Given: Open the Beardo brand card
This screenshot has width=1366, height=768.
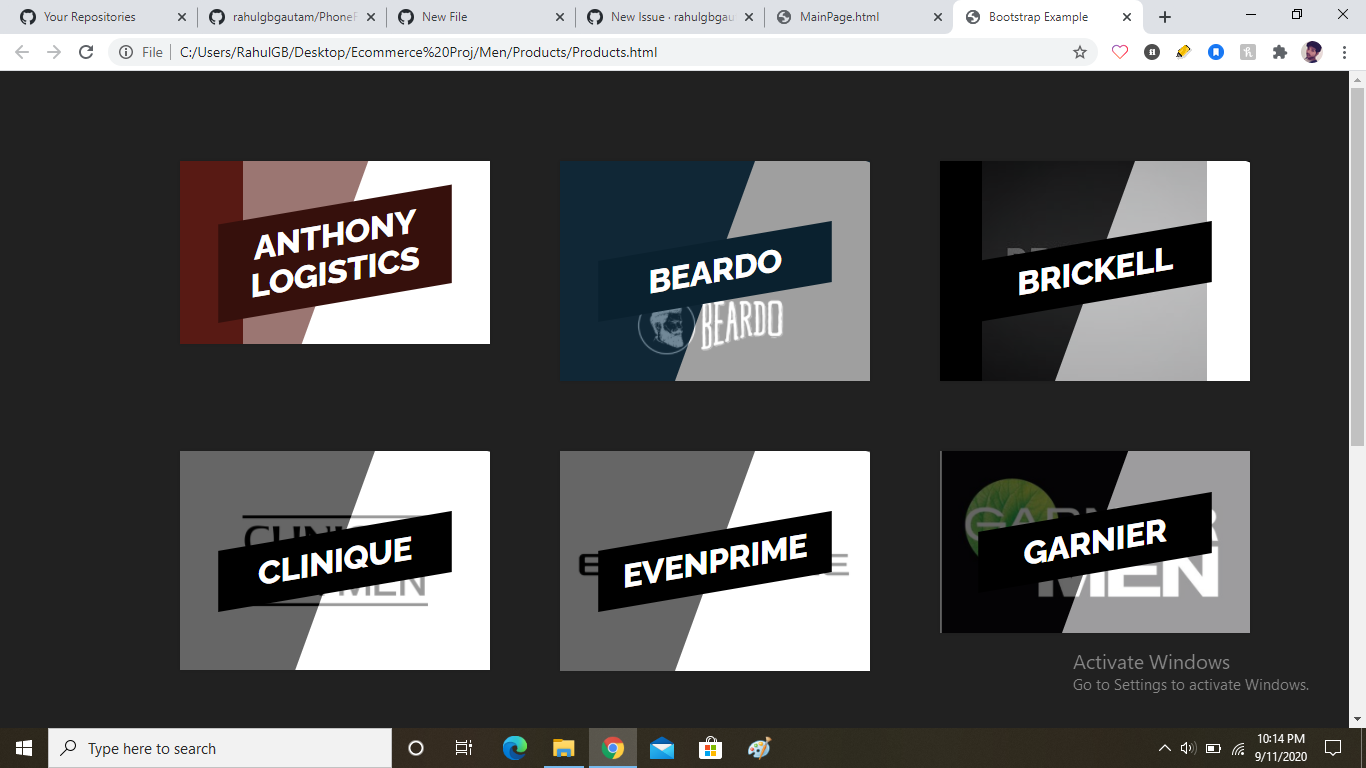Looking at the screenshot, I should (x=715, y=271).
